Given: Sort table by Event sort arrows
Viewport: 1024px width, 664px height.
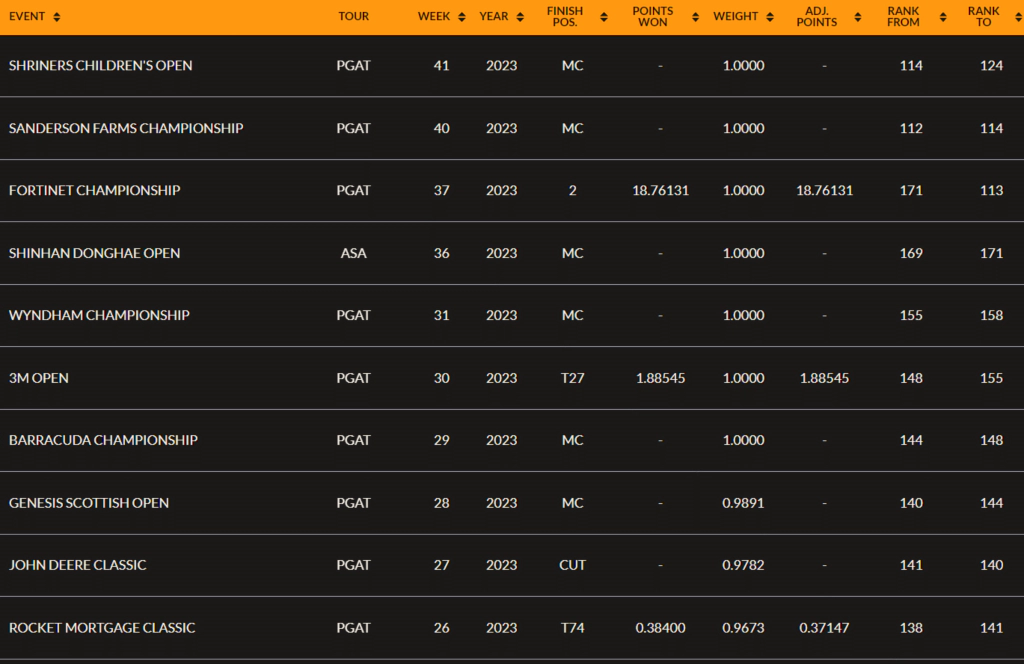Looking at the screenshot, I should (57, 17).
